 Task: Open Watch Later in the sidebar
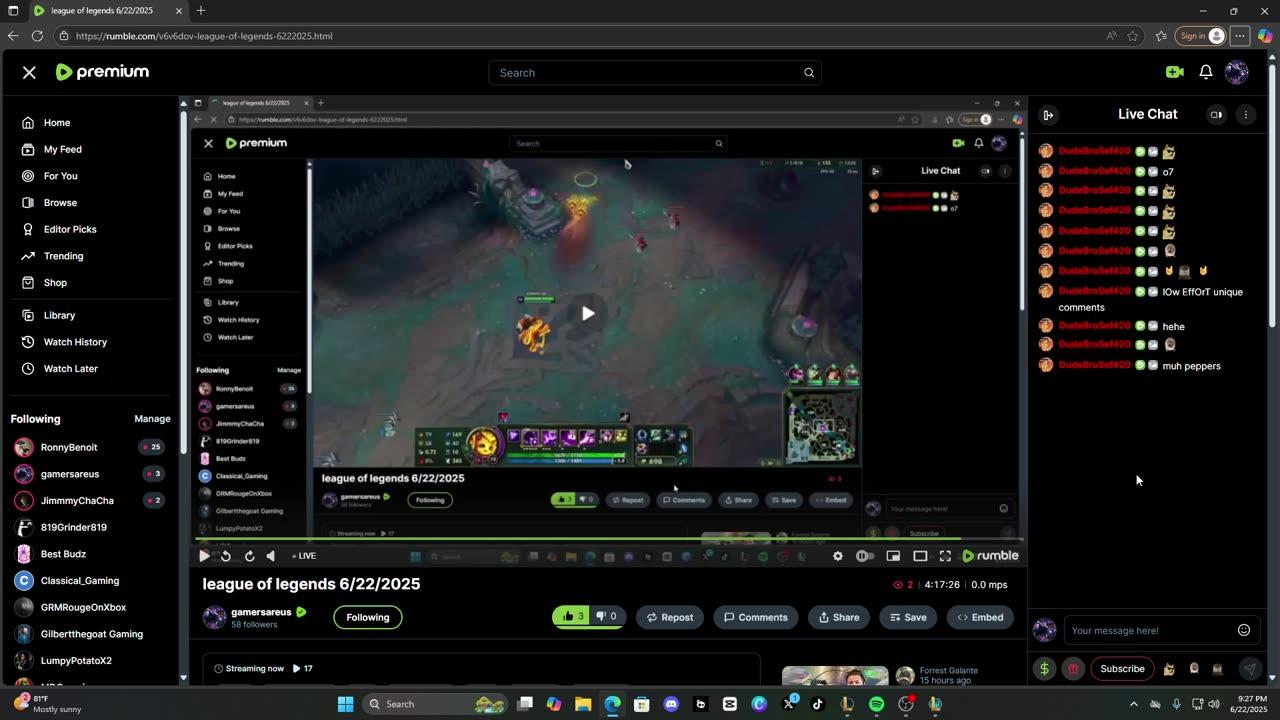[70, 368]
